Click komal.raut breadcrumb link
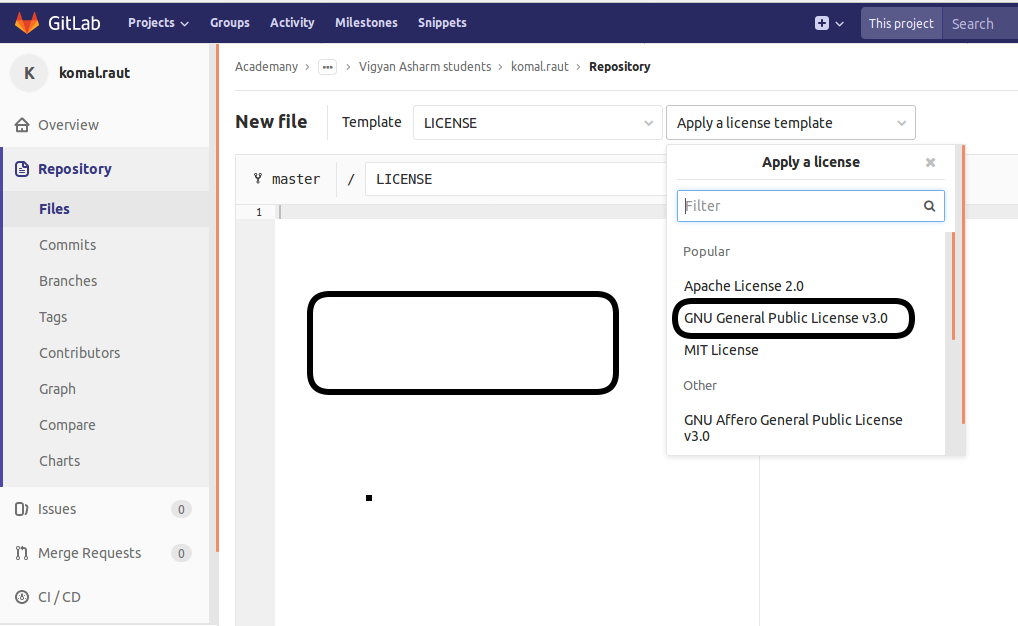 (540, 67)
